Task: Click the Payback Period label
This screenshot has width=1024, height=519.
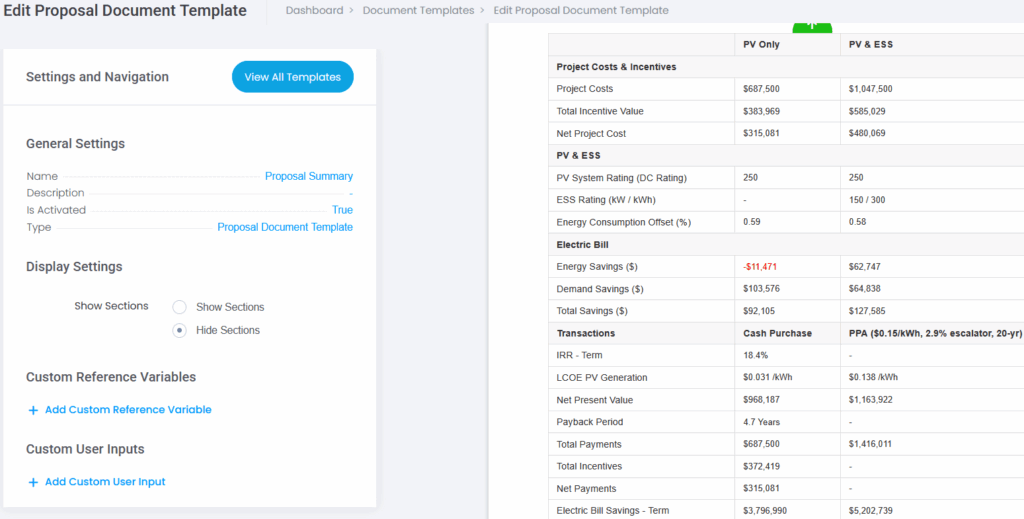Action: tap(590, 422)
